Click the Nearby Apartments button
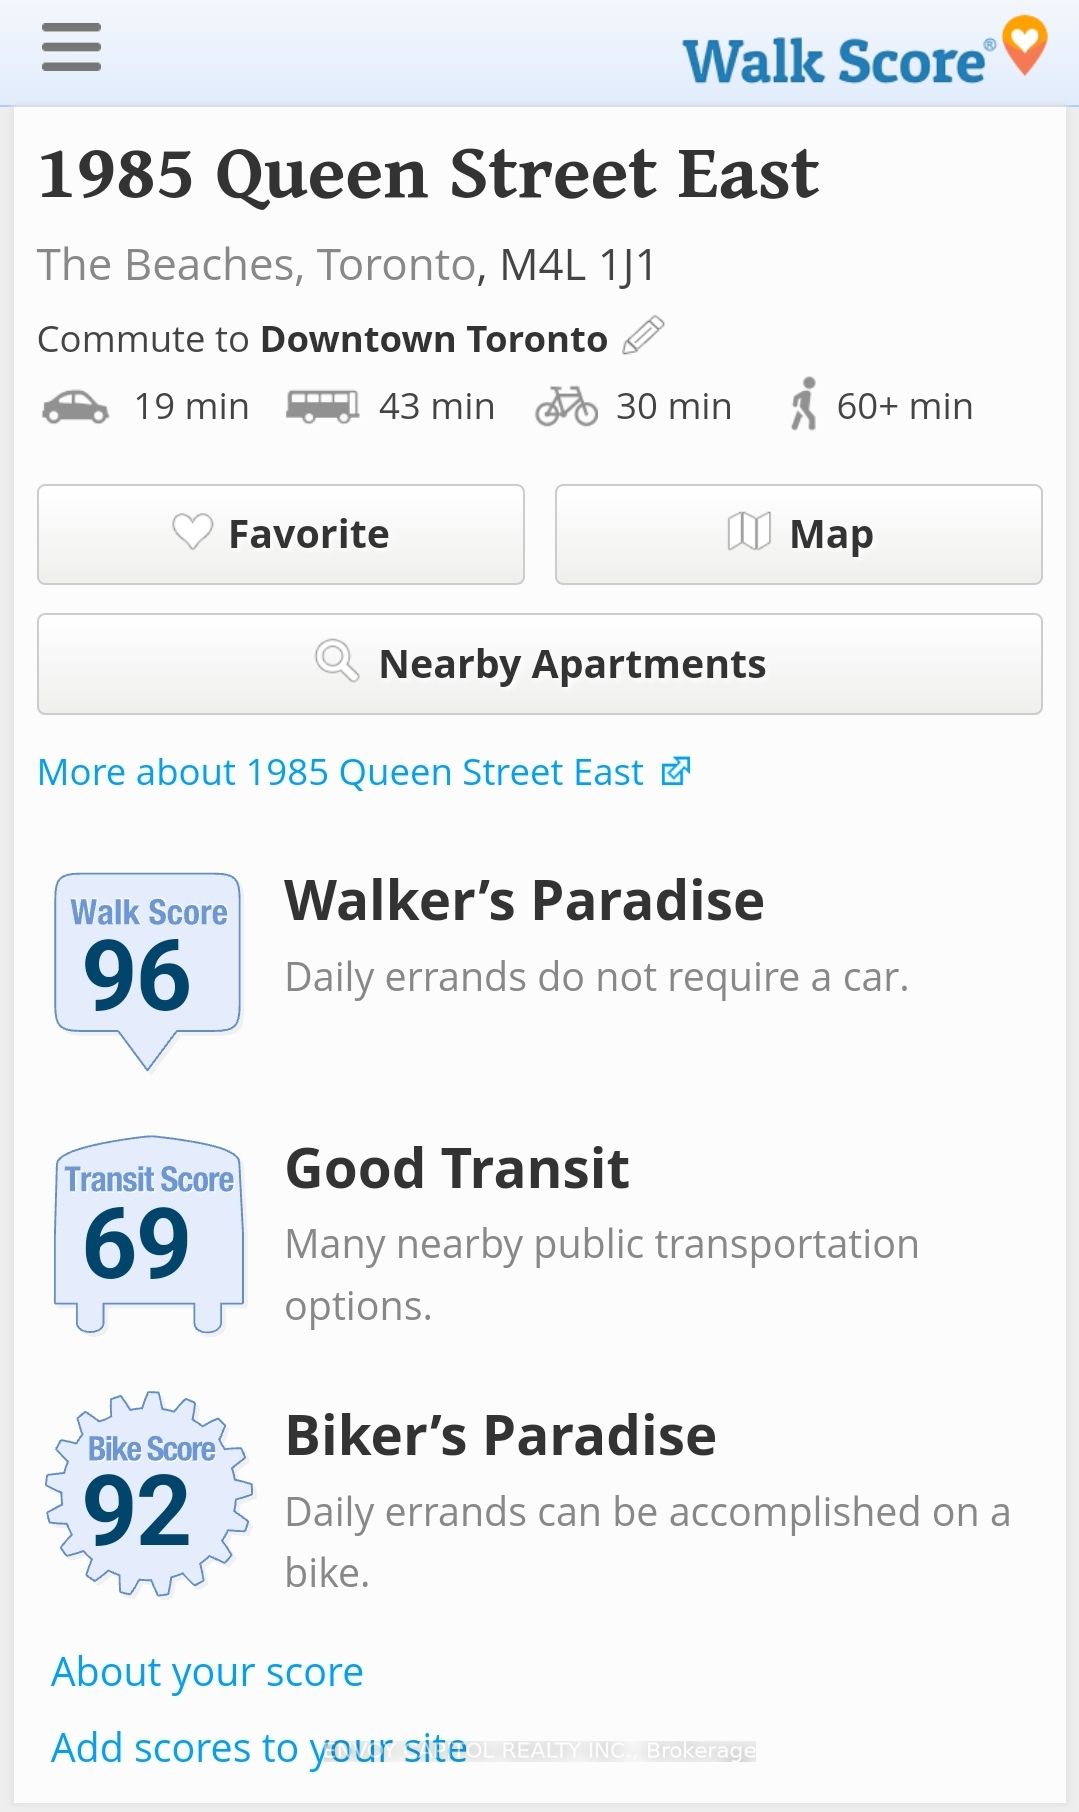The height and width of the screenshot is (1812, 1079). pos(540,664)
